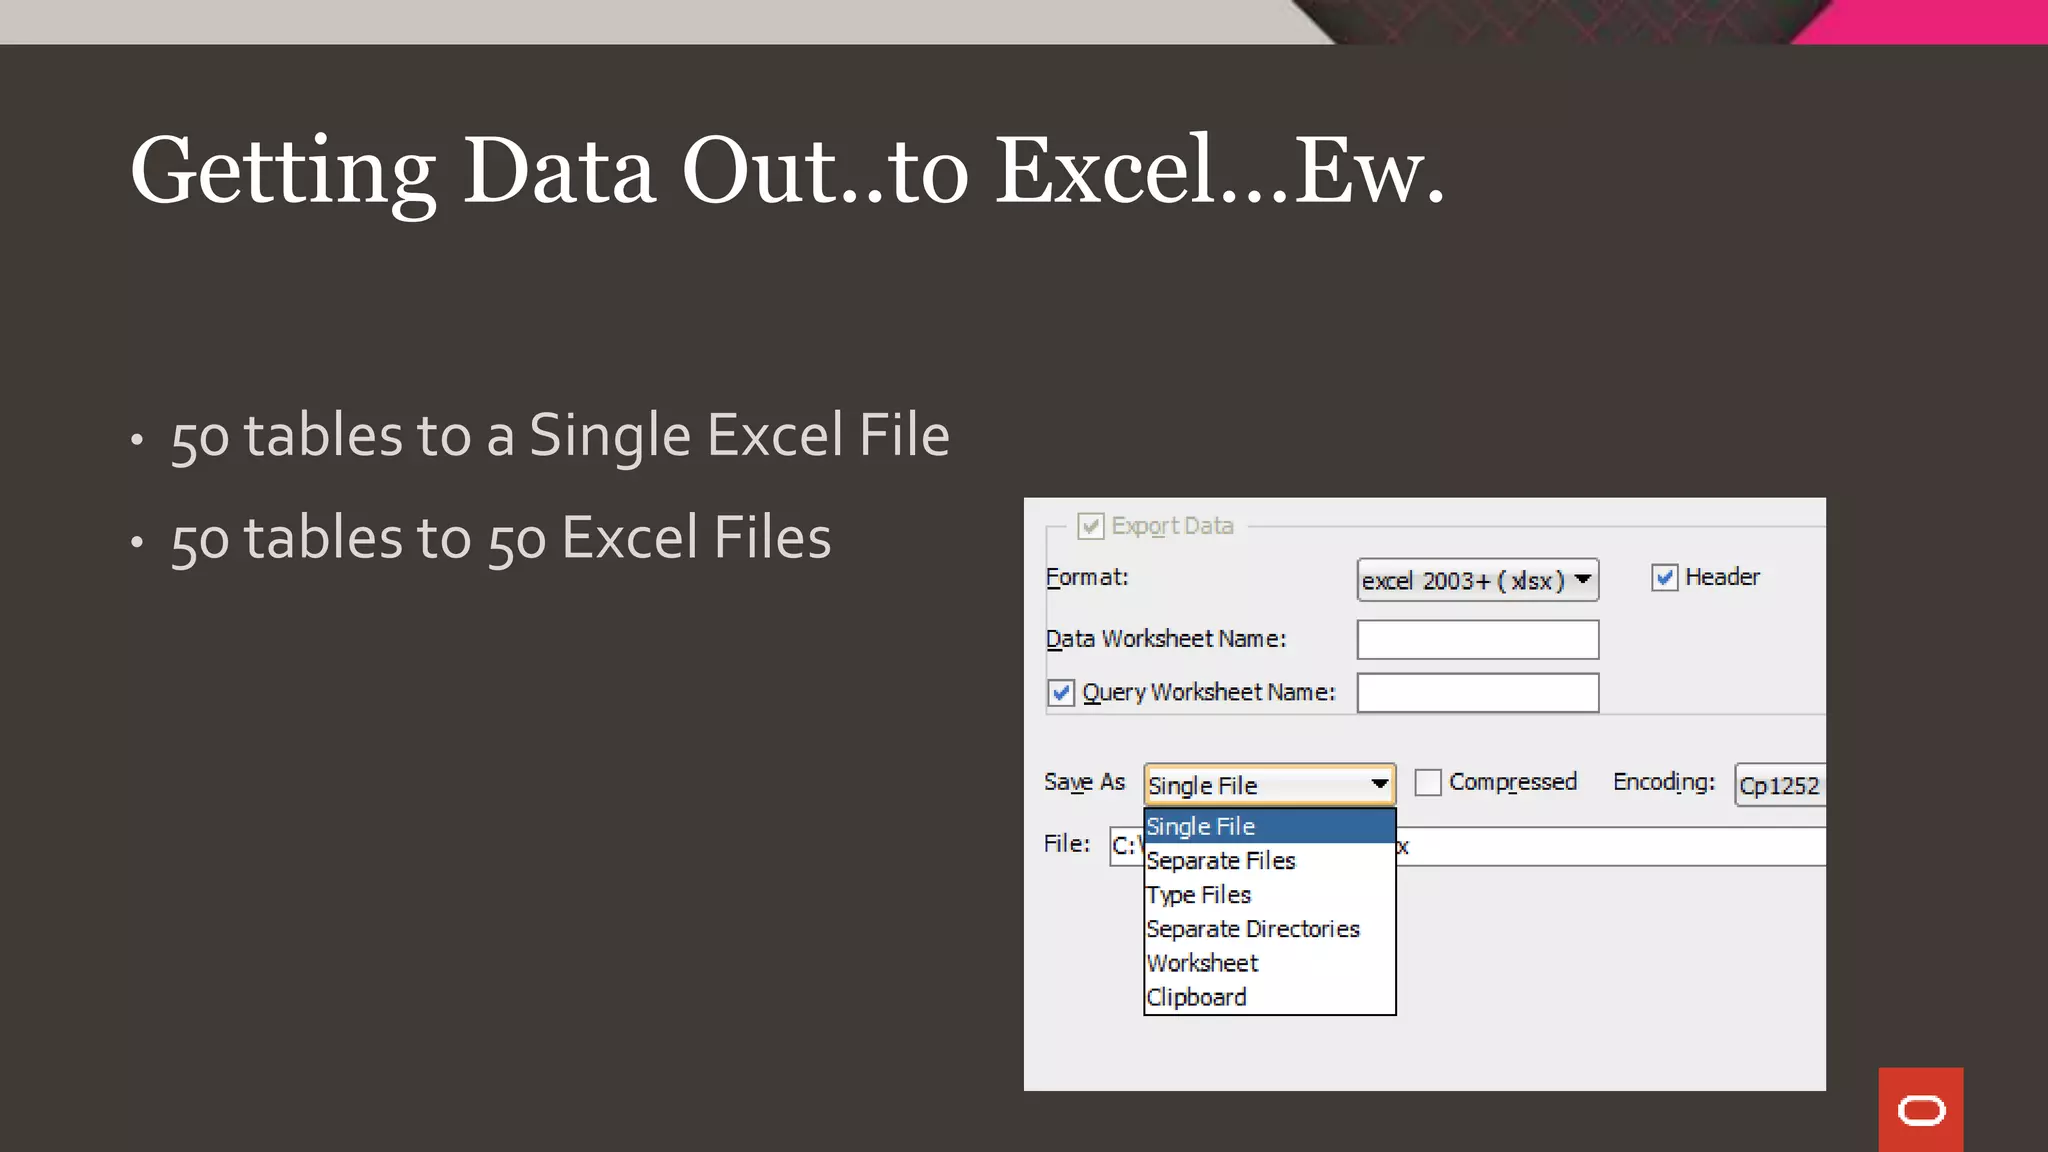The image size is (2048, 1152).
Task: Click the bullet '50 tables to 50 Excel Files'
Action: (x=501, y=538)
